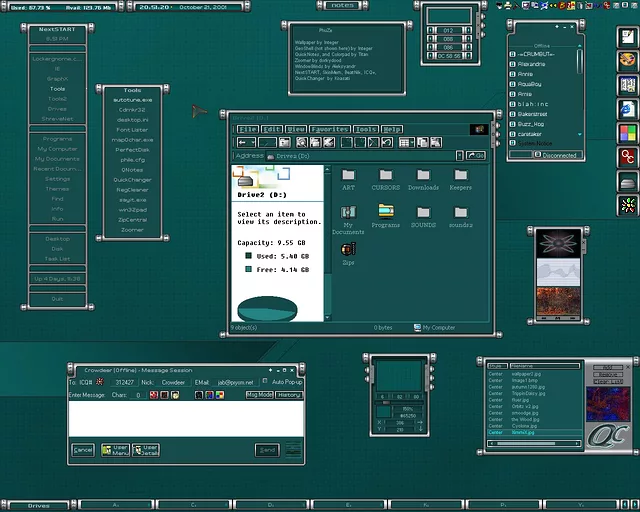
Task: Open the paint palette icon in the dock
Action: [x=628, y=60]
